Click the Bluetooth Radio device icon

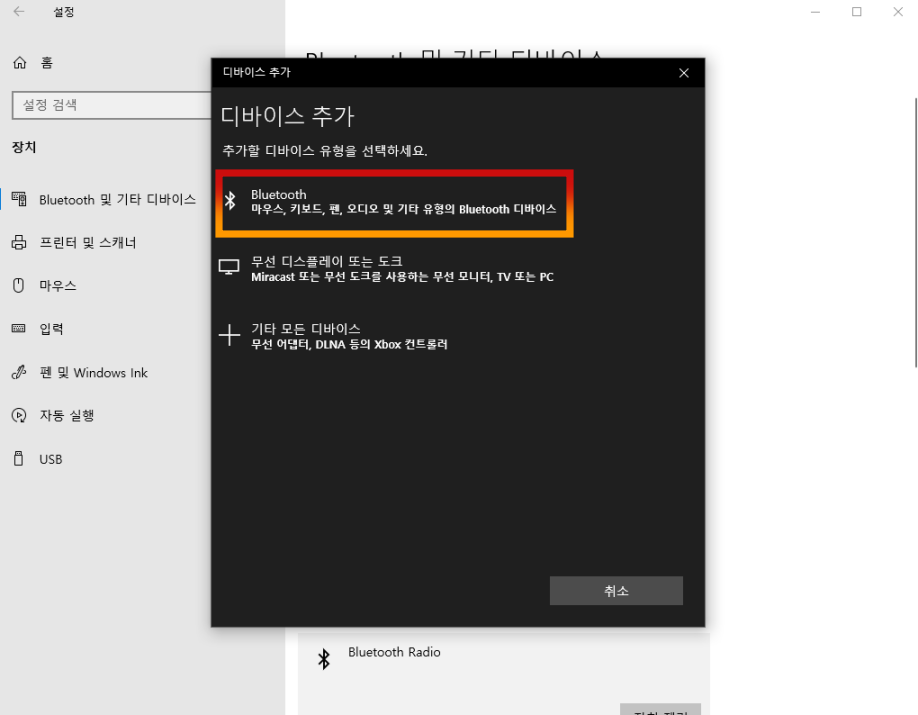coord(324,659)
